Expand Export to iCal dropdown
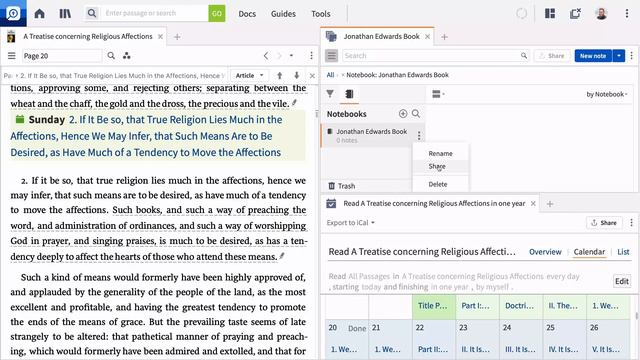The height and width of the screenshot is (360, 640). pyautogui.click(x=351, y=223)
